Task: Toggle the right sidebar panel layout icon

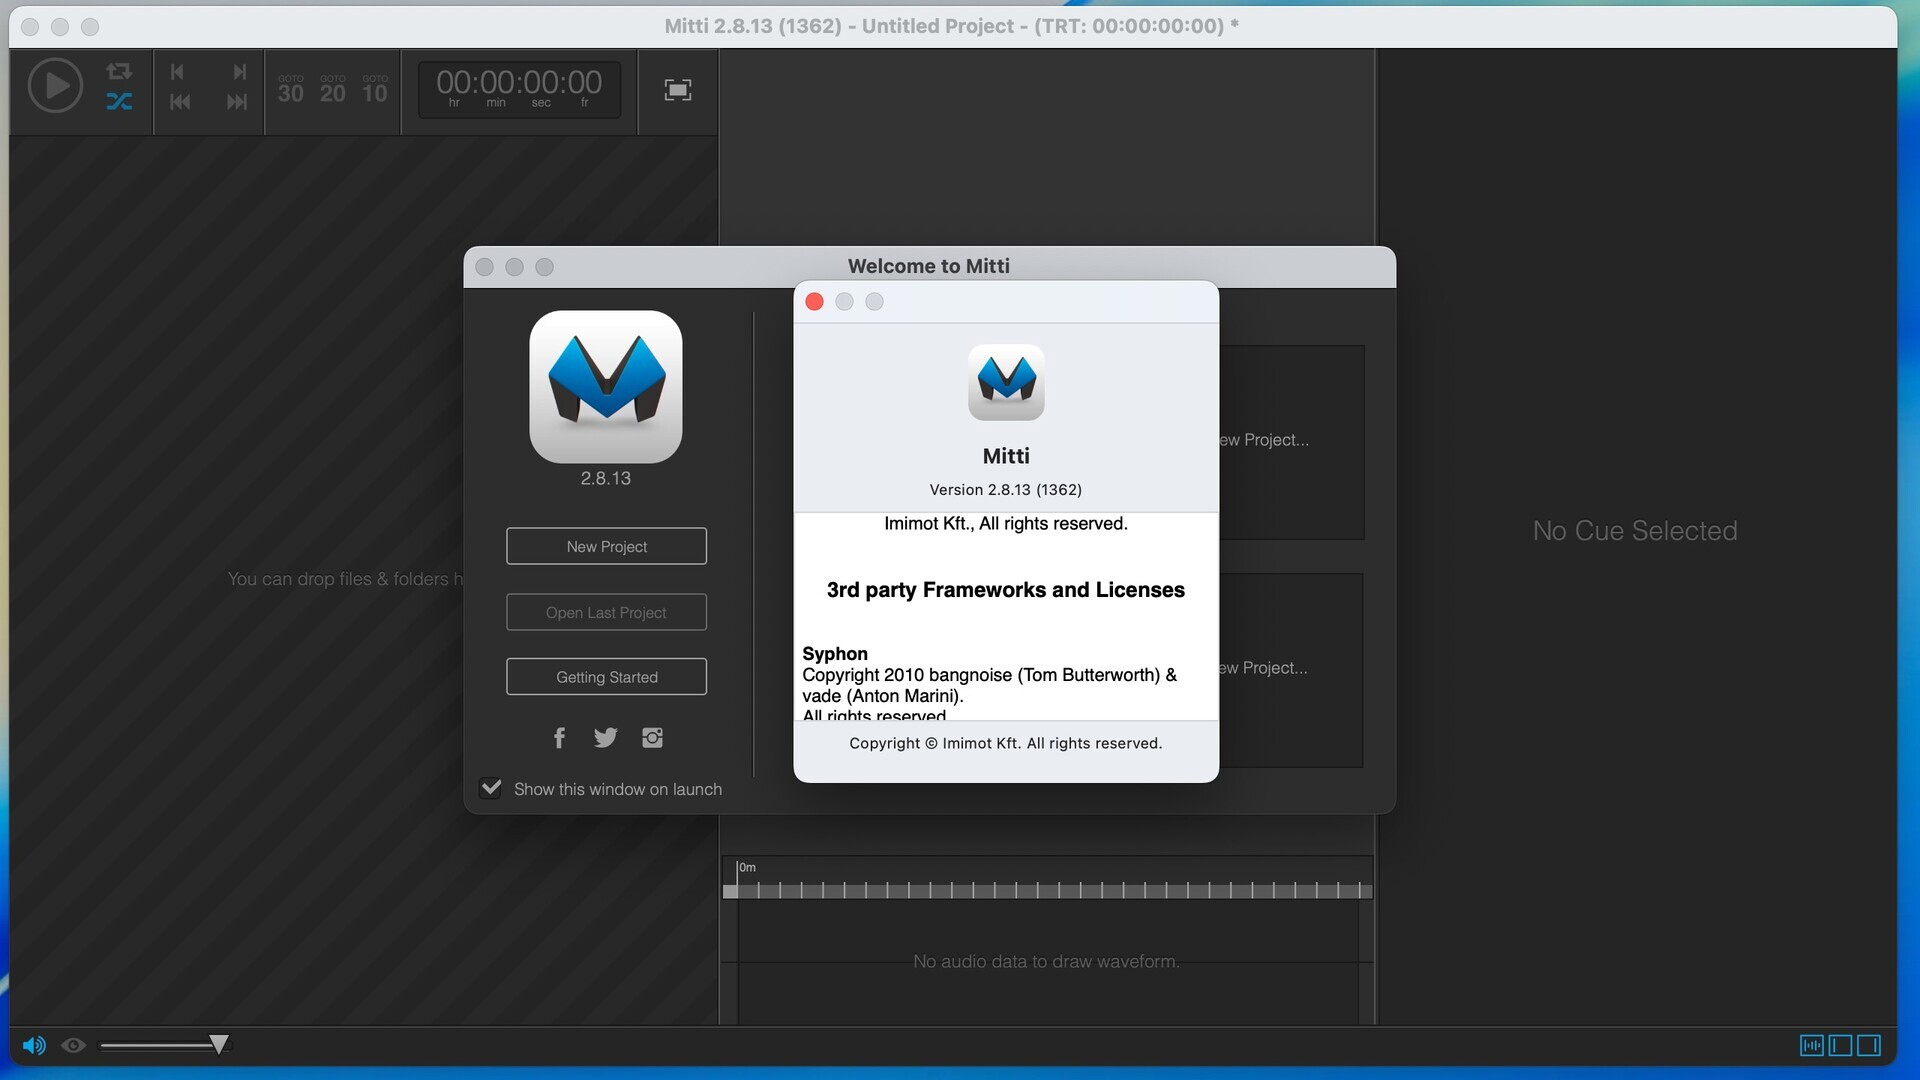Action: [1869, 1046]
